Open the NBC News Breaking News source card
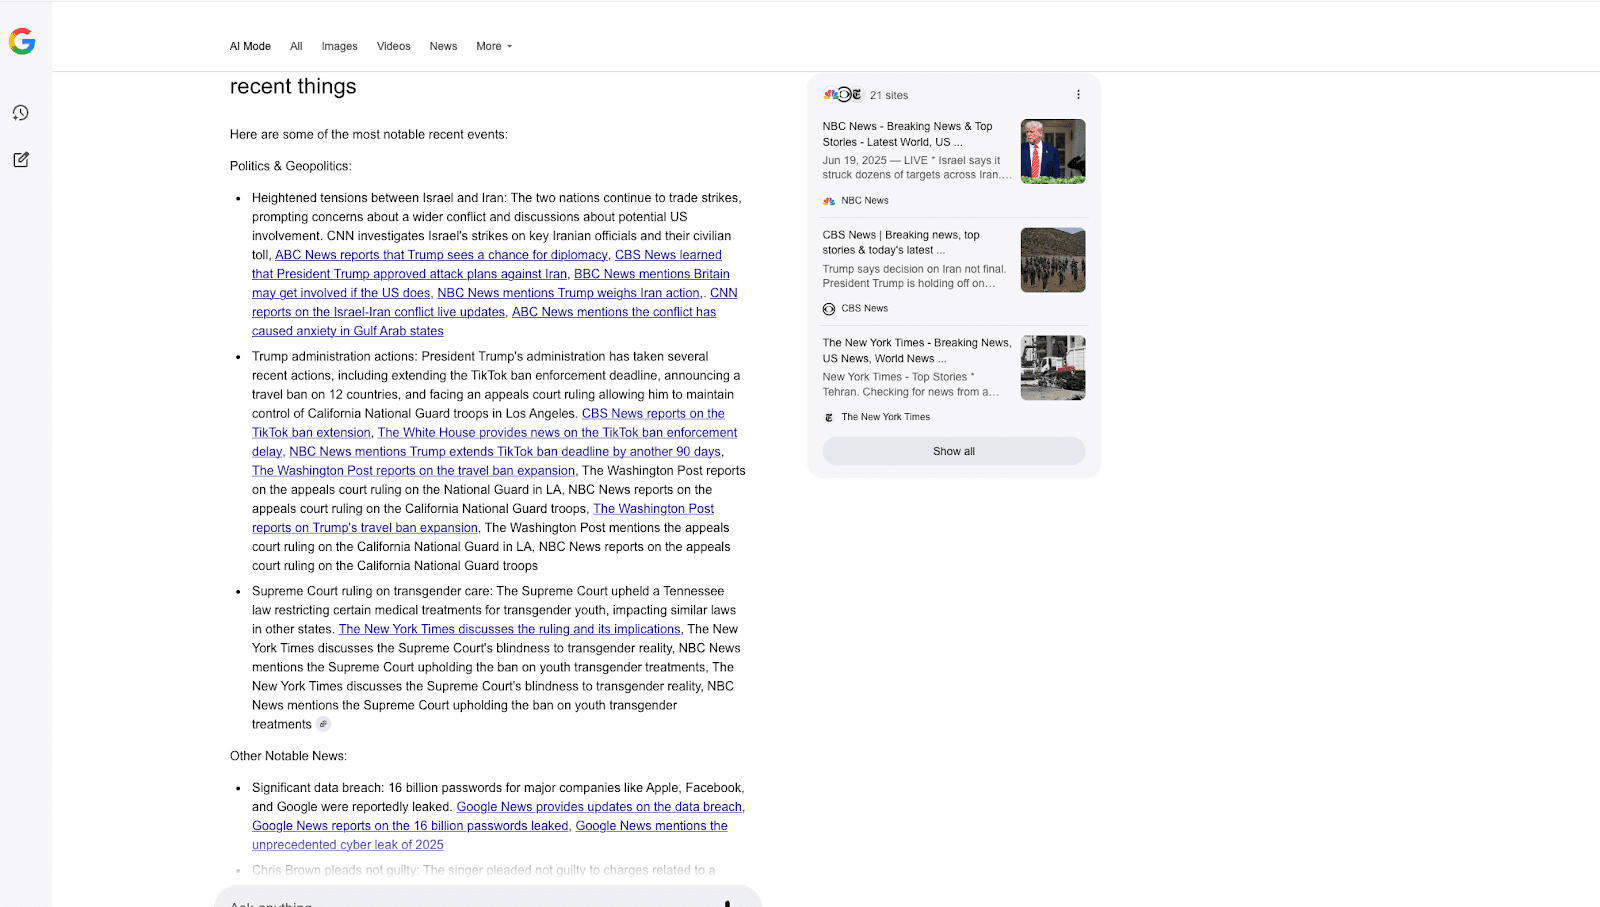This screenshot has height=907, width=1600. tap(954, 163)
